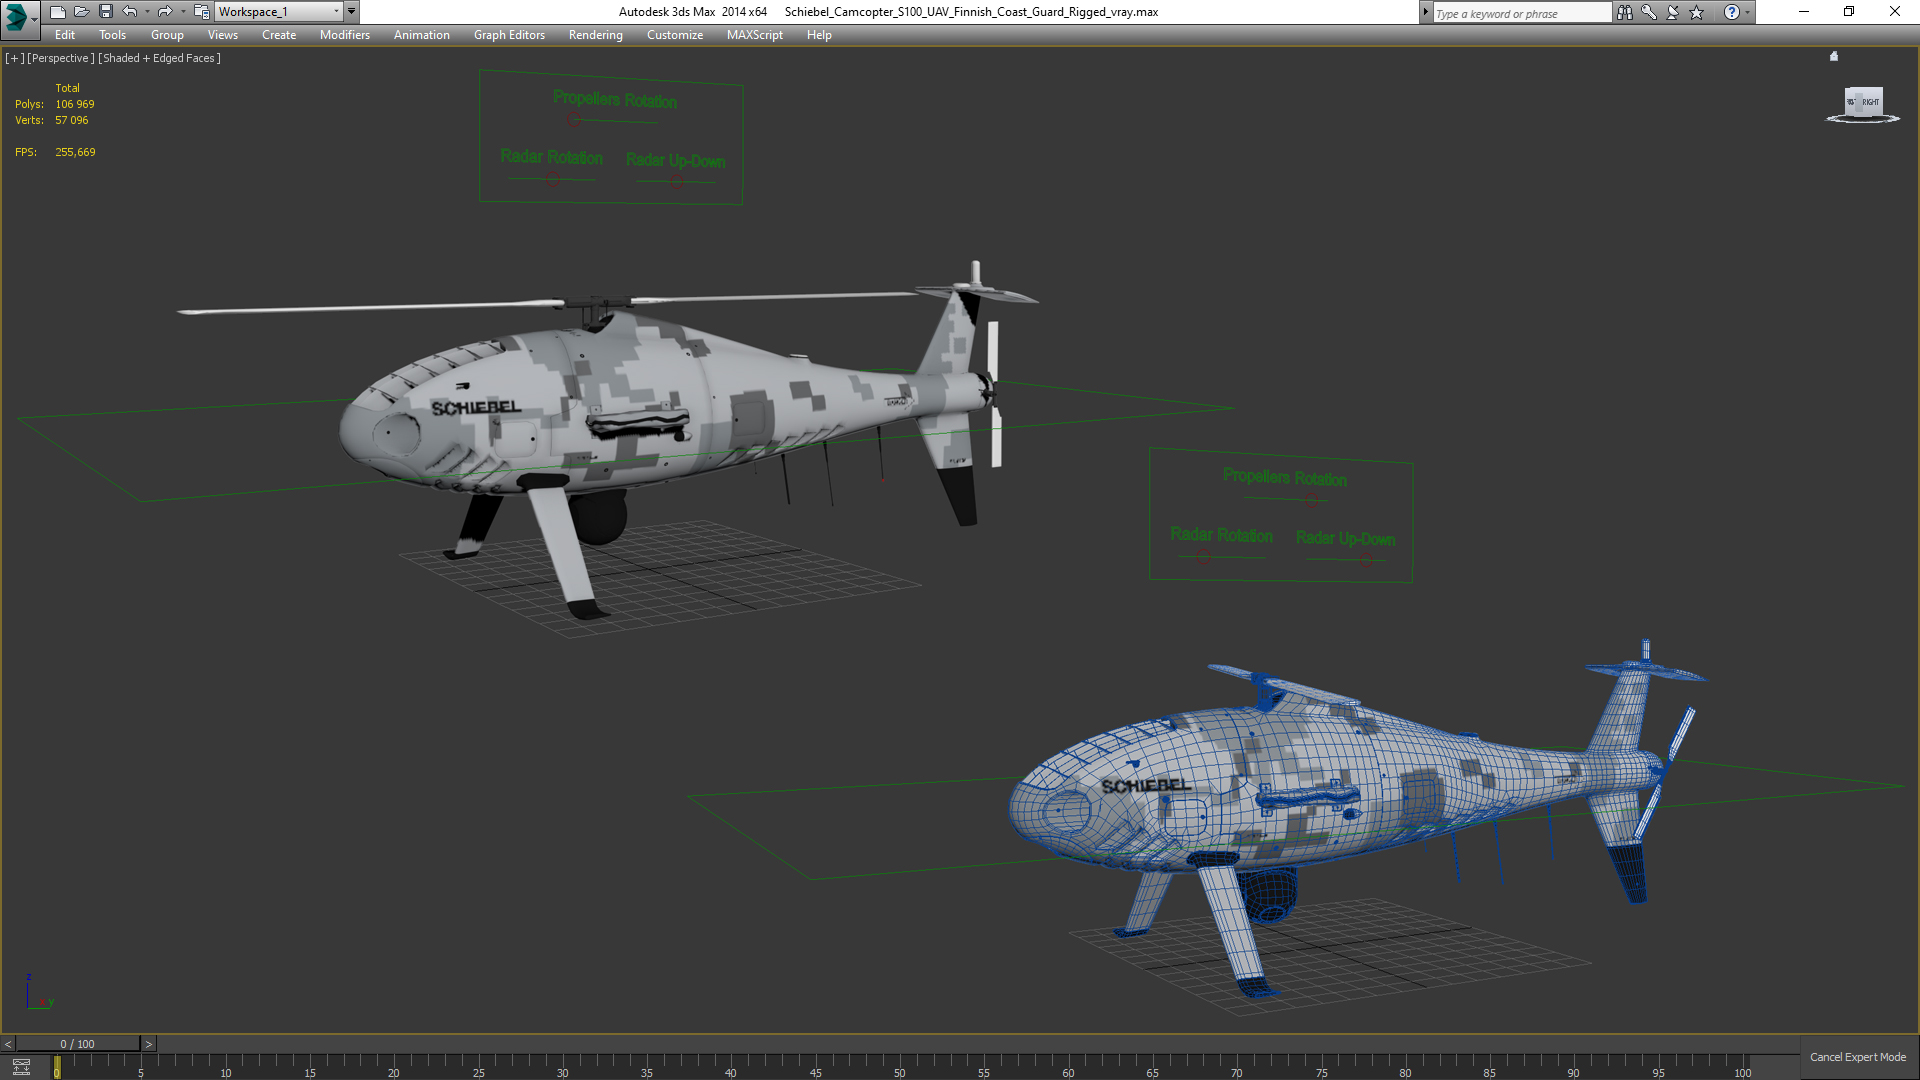1920x1080 pixels.
Task: Click the Subscription Center key icon
Action: pos(1649,12)
